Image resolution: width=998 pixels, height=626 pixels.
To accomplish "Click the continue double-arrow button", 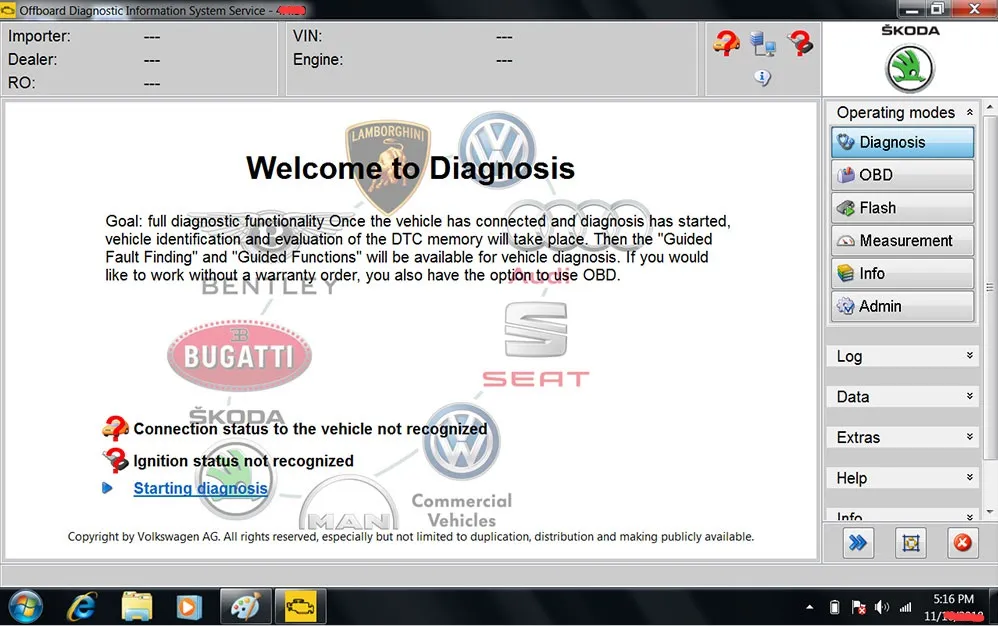I will point(858,543).
